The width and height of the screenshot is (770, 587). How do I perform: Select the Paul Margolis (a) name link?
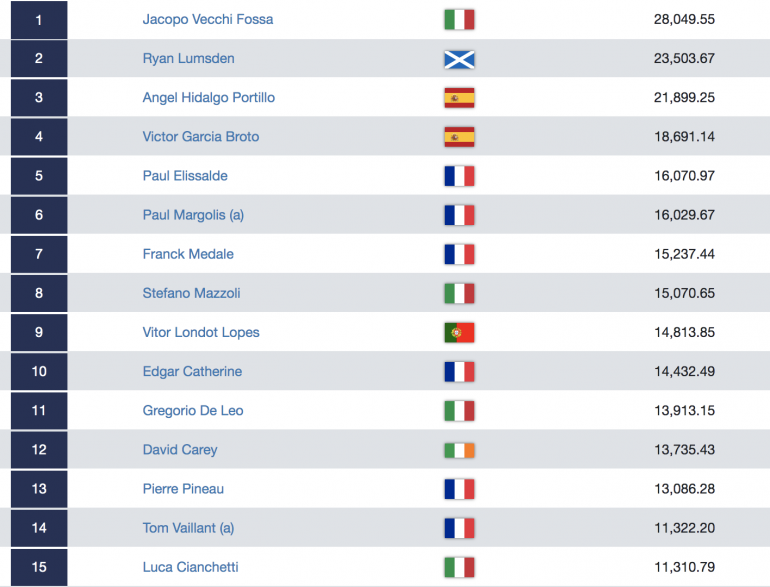[x=193, y=215]
